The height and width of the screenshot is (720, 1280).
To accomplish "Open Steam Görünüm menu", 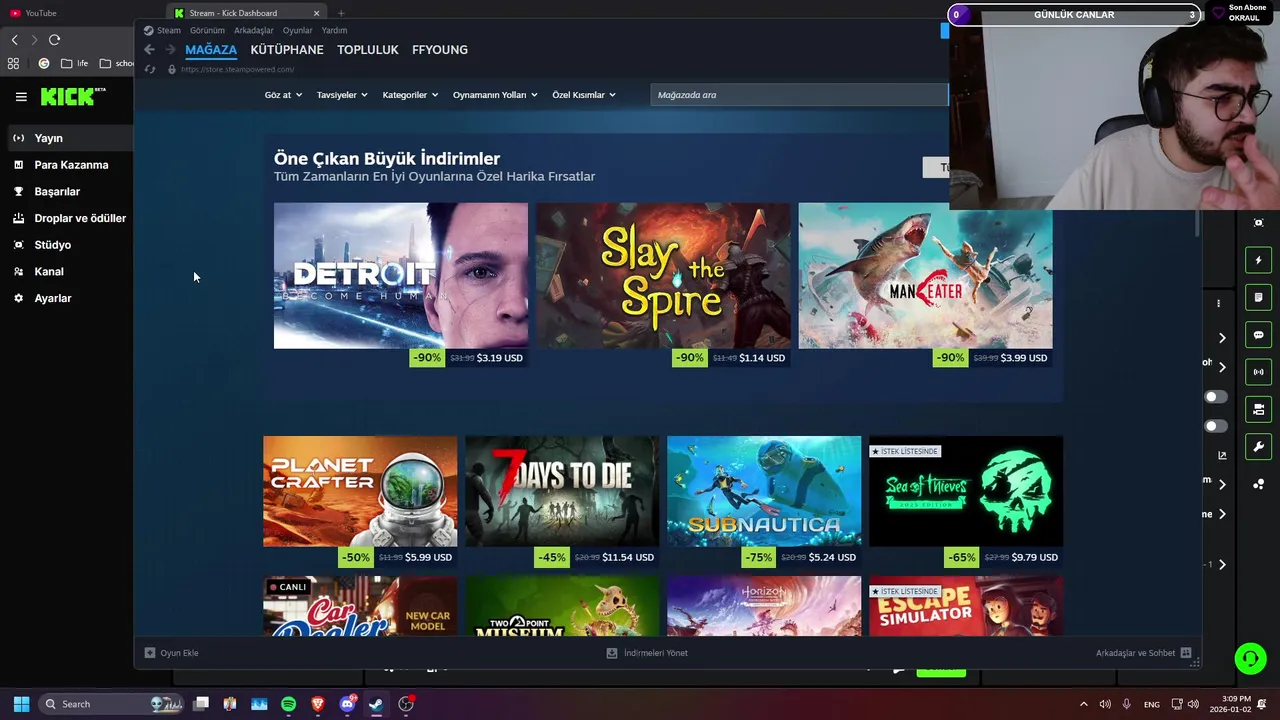I will point(207,30).
